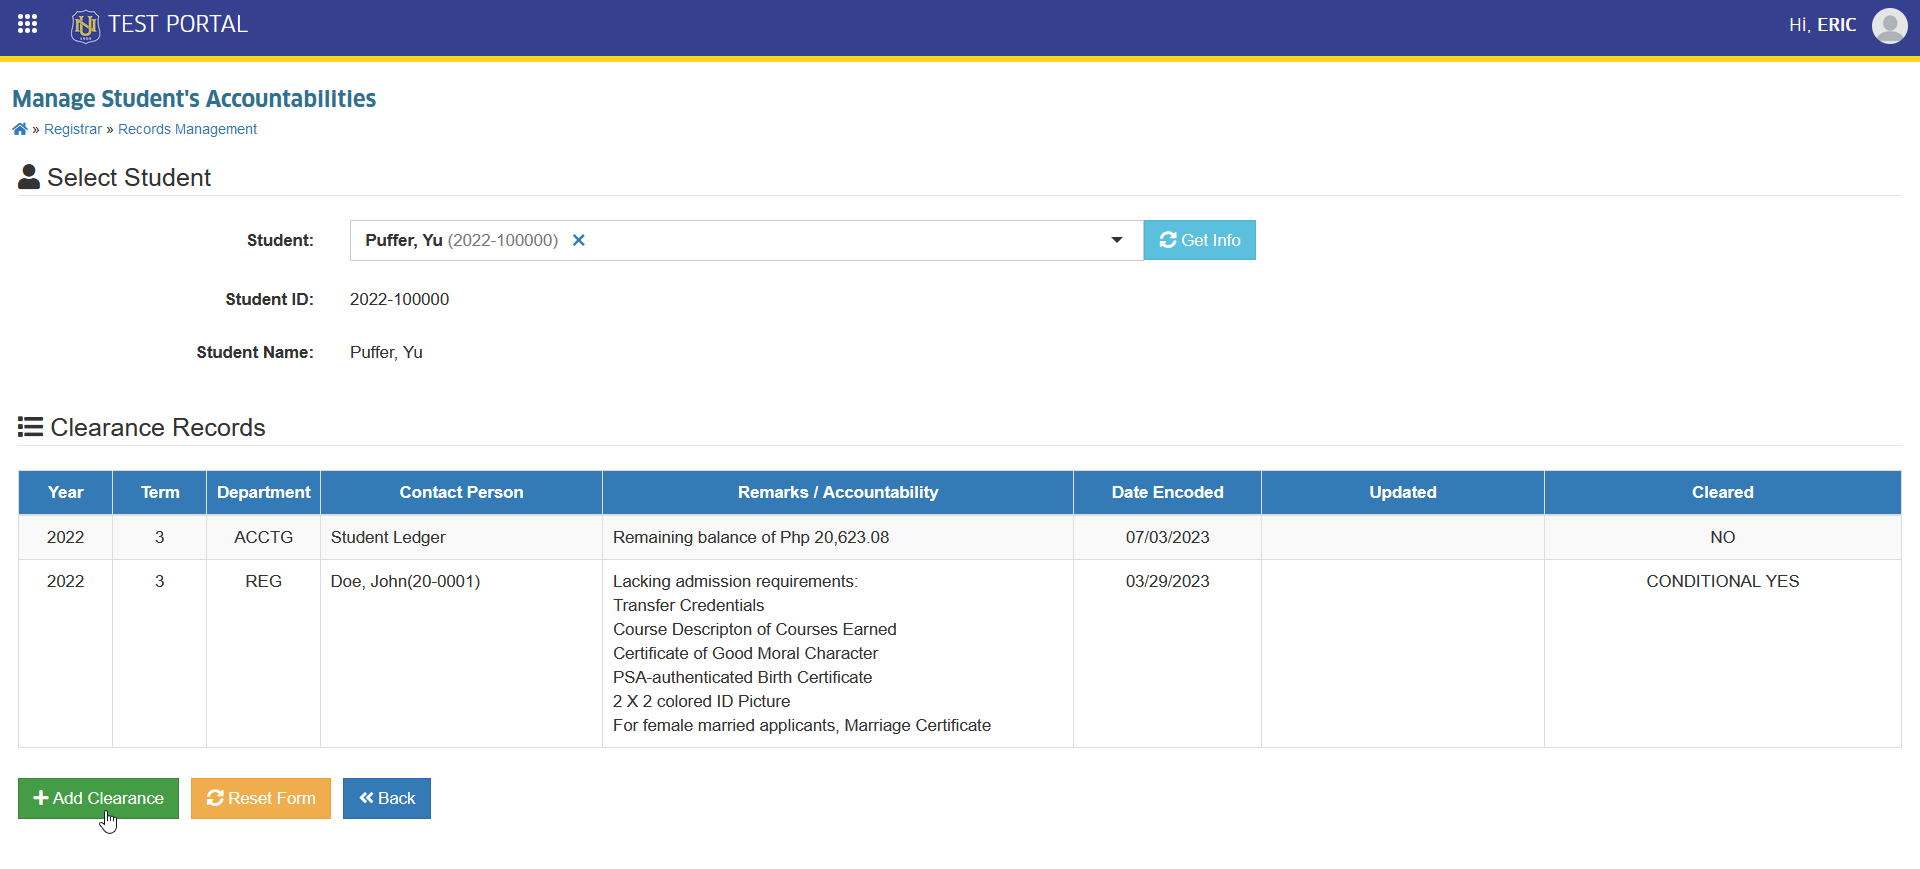This screenshot has width=1920, height=869.
Task: Click the Reset Form button
Action: 261,798
